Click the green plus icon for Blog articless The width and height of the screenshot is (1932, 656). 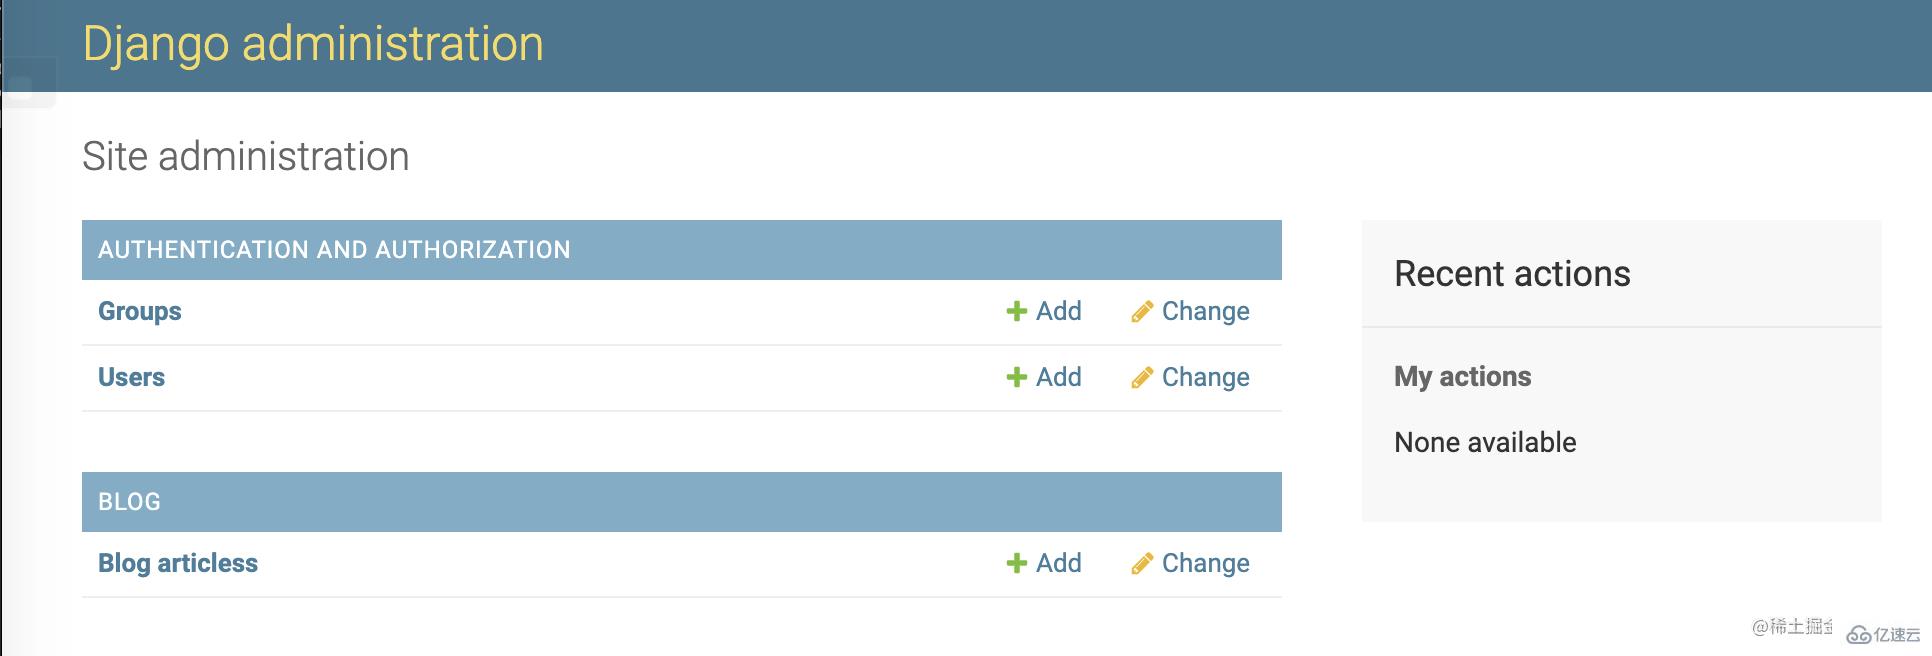[1016, 564]
